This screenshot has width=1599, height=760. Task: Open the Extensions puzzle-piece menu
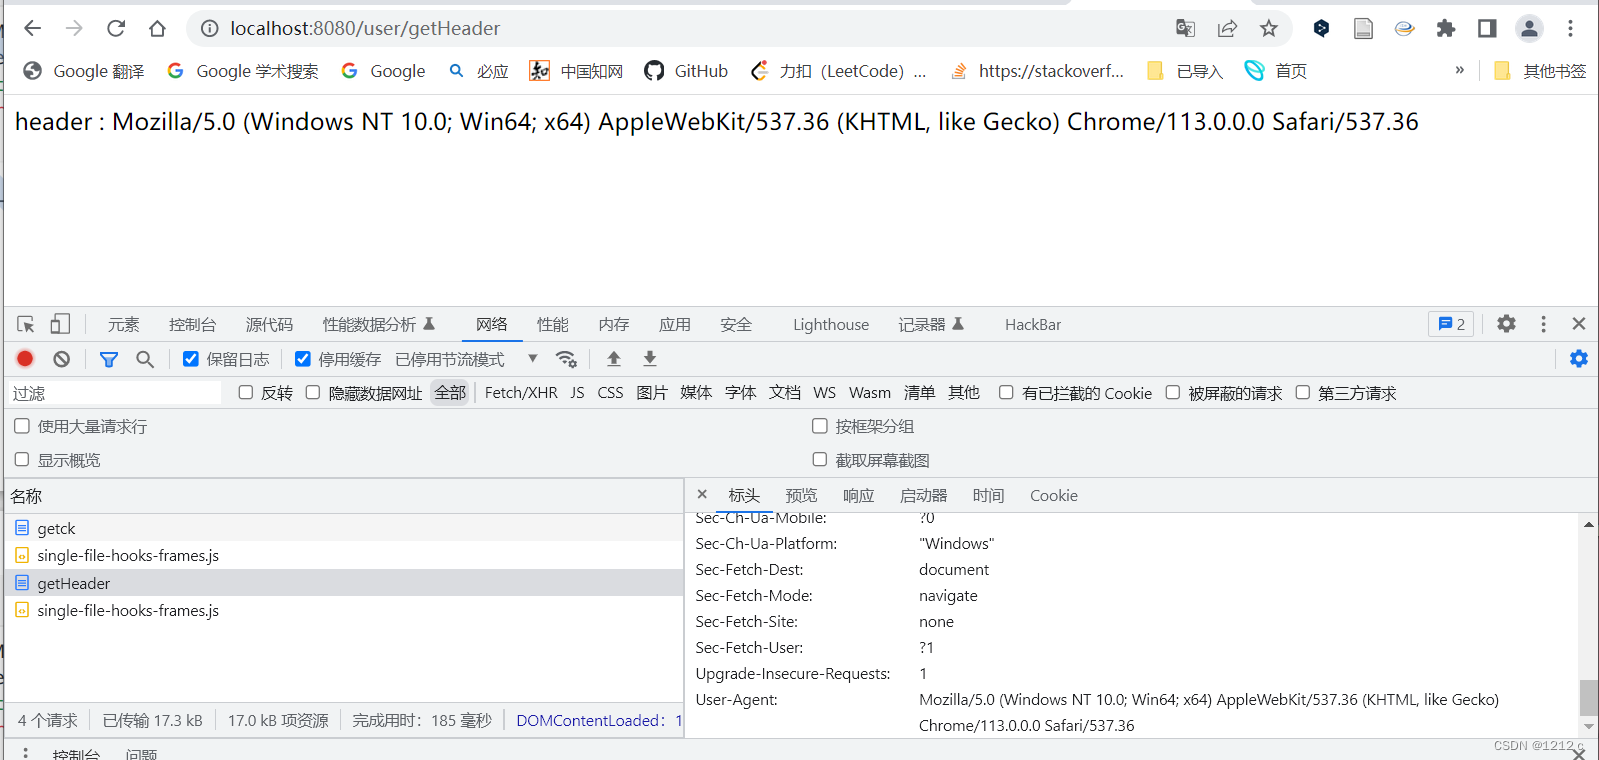coord(1446,28)
